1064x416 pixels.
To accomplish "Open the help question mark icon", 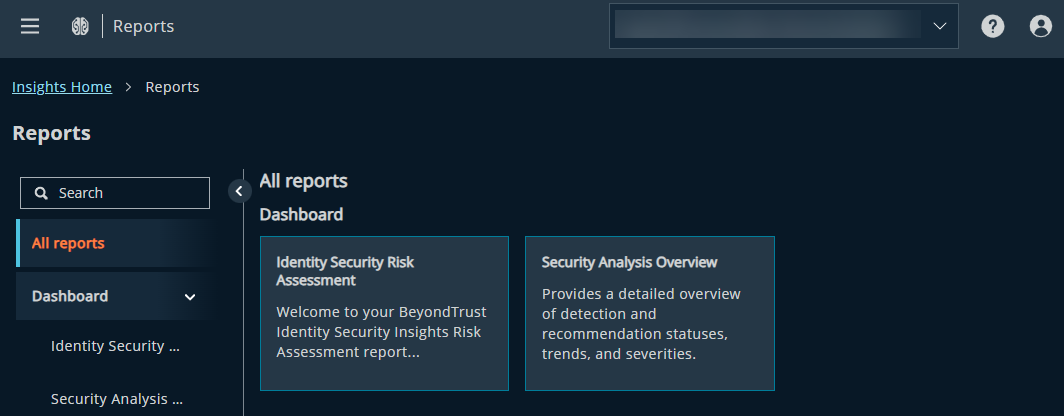I will click(x=992, y=26).
